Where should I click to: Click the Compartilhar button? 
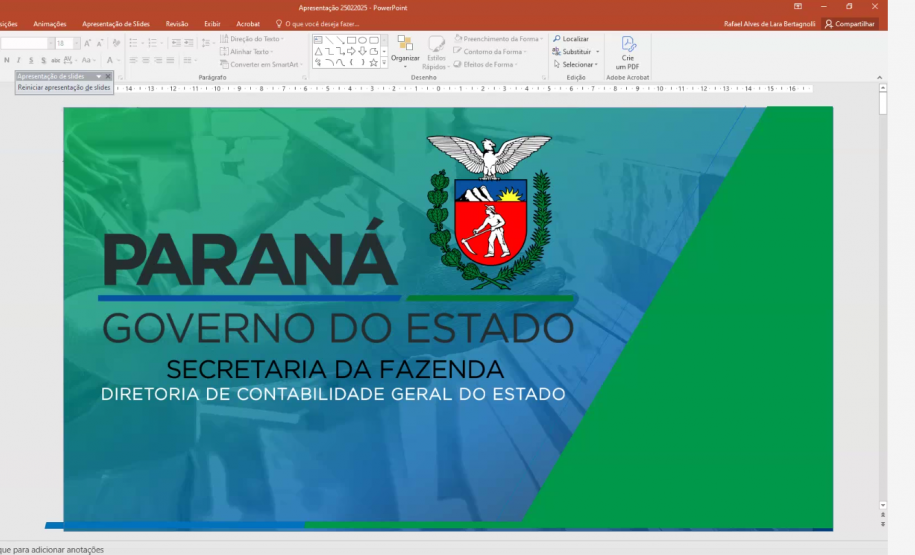(850, 24)
